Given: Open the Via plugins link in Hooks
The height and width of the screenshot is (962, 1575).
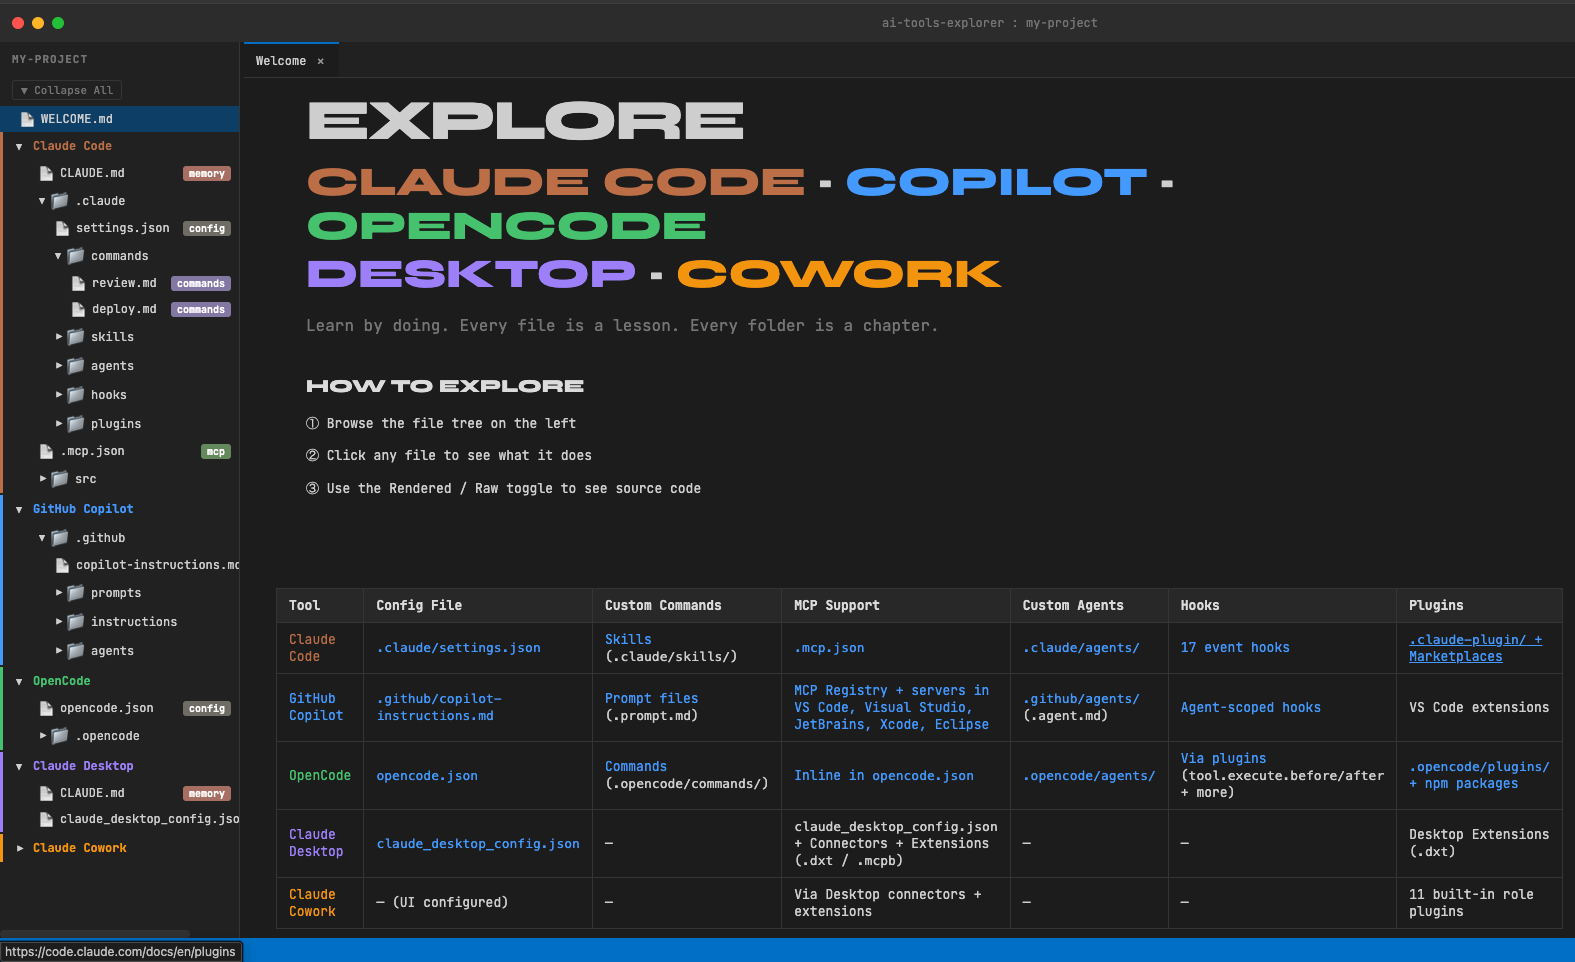Looking at the screenshot, I should click(x=1223, y=759).
